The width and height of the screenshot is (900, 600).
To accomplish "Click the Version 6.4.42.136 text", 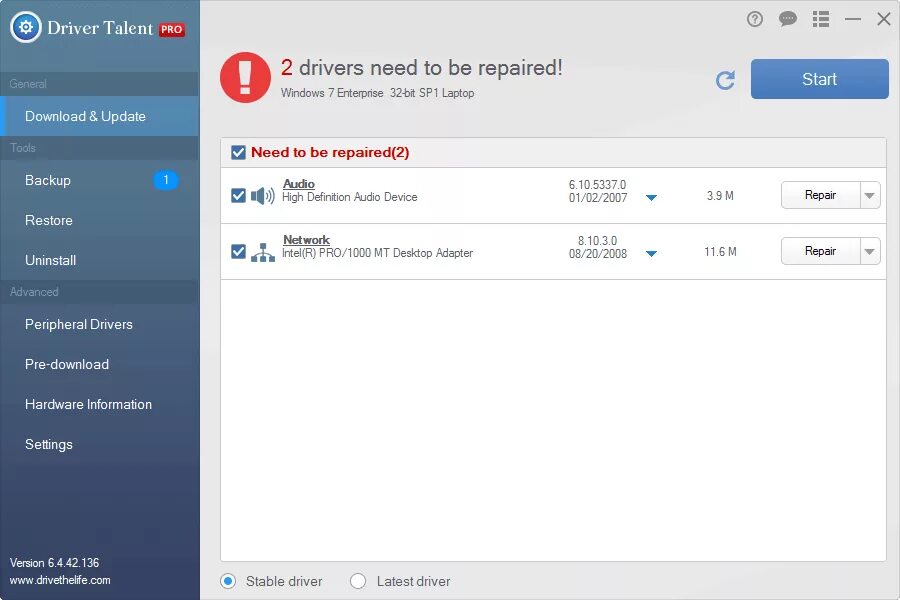I will tap(55, 563).
